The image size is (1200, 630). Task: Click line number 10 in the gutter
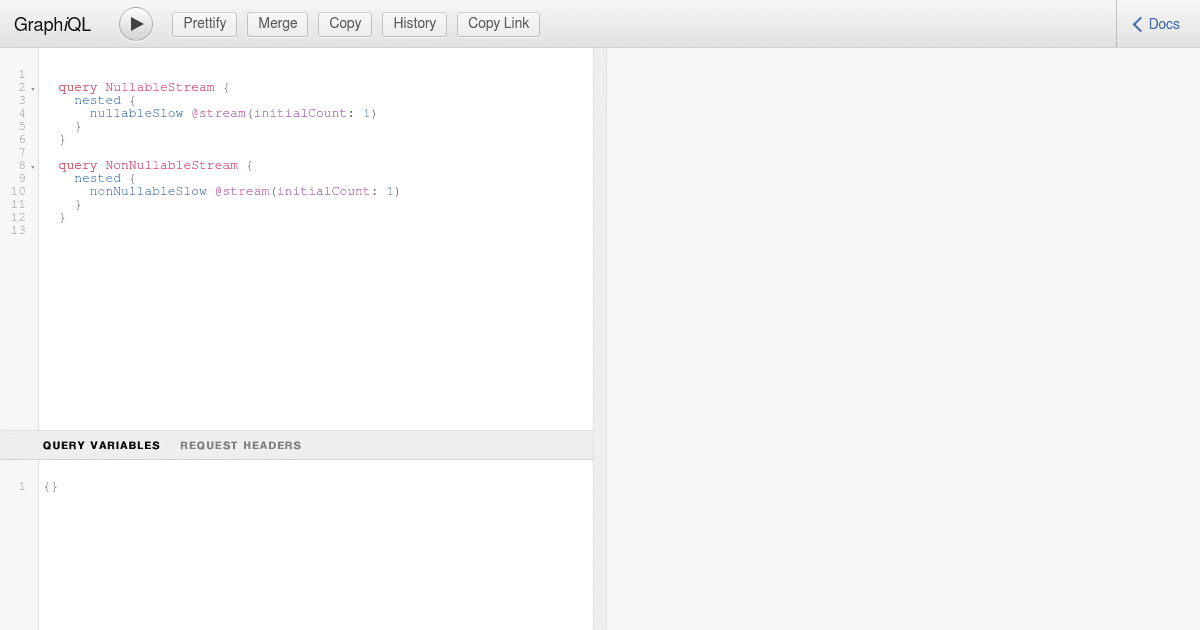(x=18, y=191)
